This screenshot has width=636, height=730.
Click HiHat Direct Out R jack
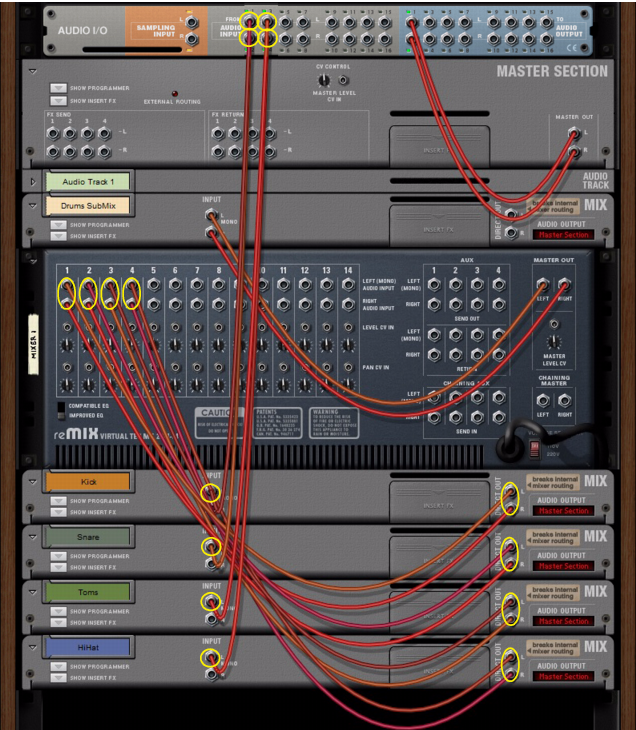[511, 674]
